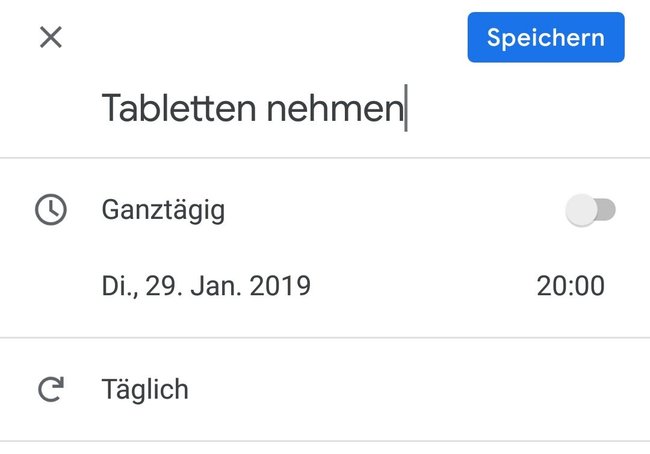Click the title field 'Tabletten nehmen'
The width and height of the screenshot is (650, 454).
[x=325, y=109]
